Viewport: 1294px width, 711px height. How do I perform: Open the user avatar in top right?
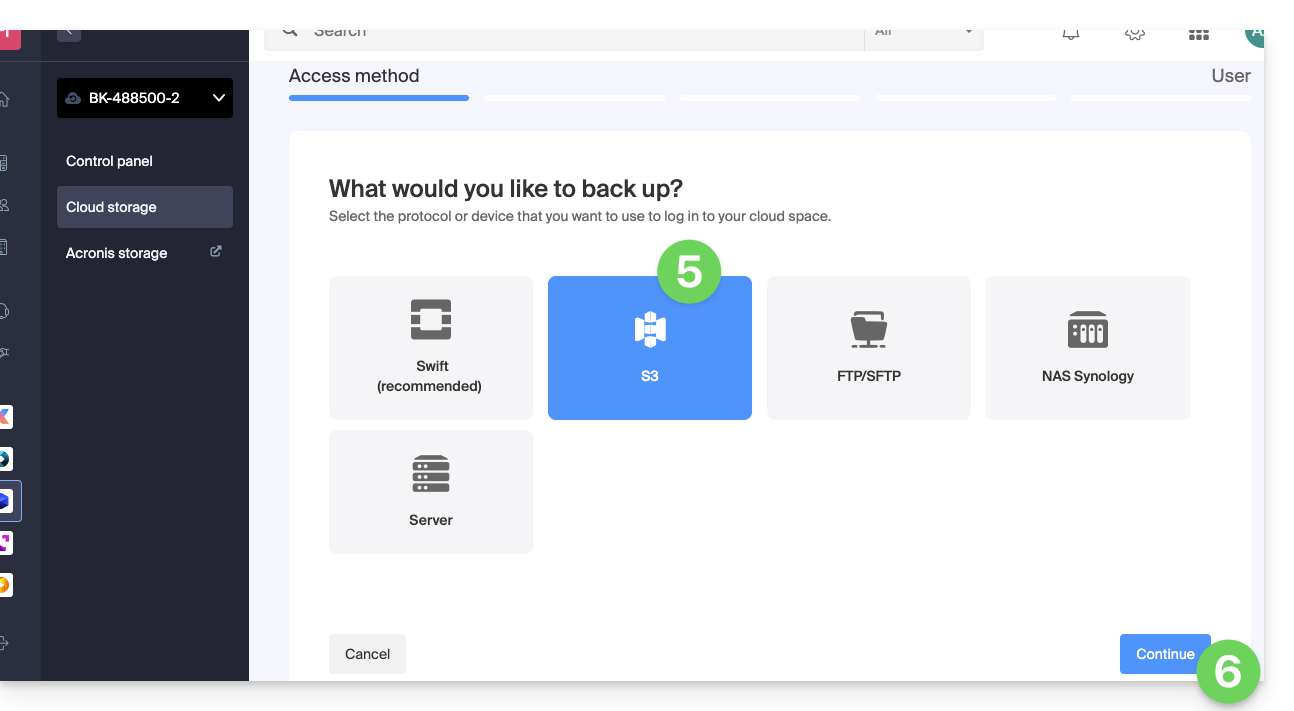(1254, 34)
